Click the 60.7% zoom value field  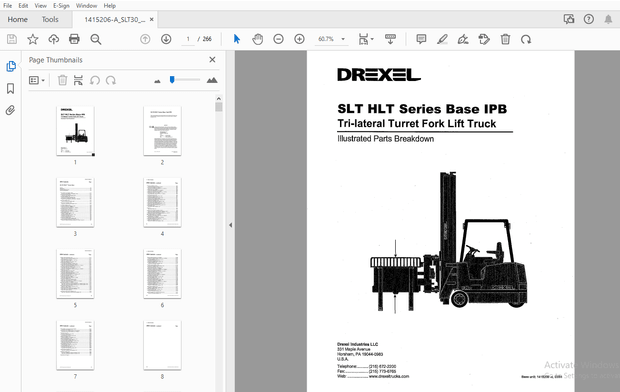pyautogui.click(x=326, y=39)
